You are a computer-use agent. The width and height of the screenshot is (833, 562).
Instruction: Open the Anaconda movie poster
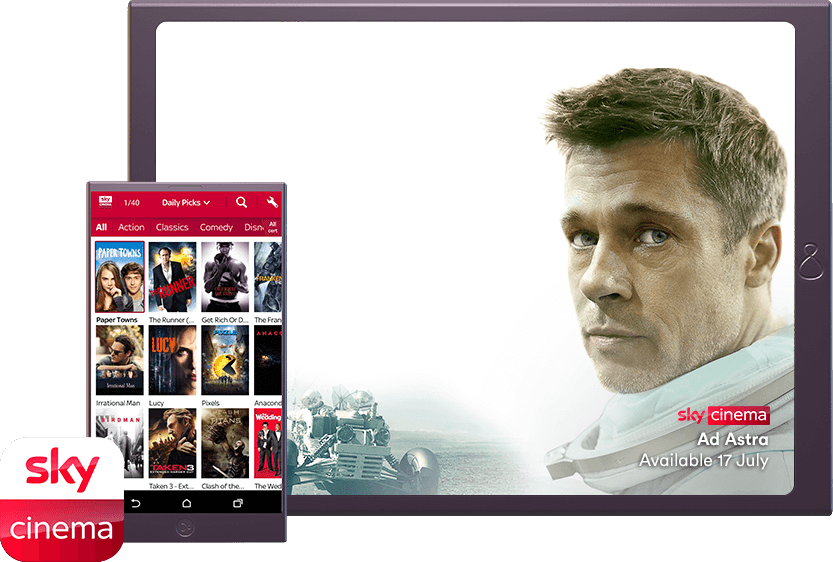[268, 360]
